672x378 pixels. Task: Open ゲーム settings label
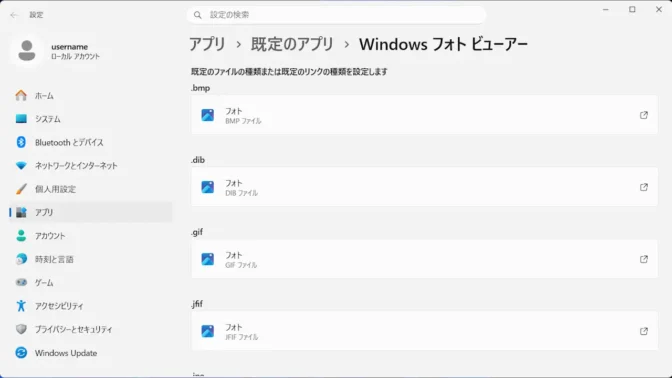click(x=44, y=282)
